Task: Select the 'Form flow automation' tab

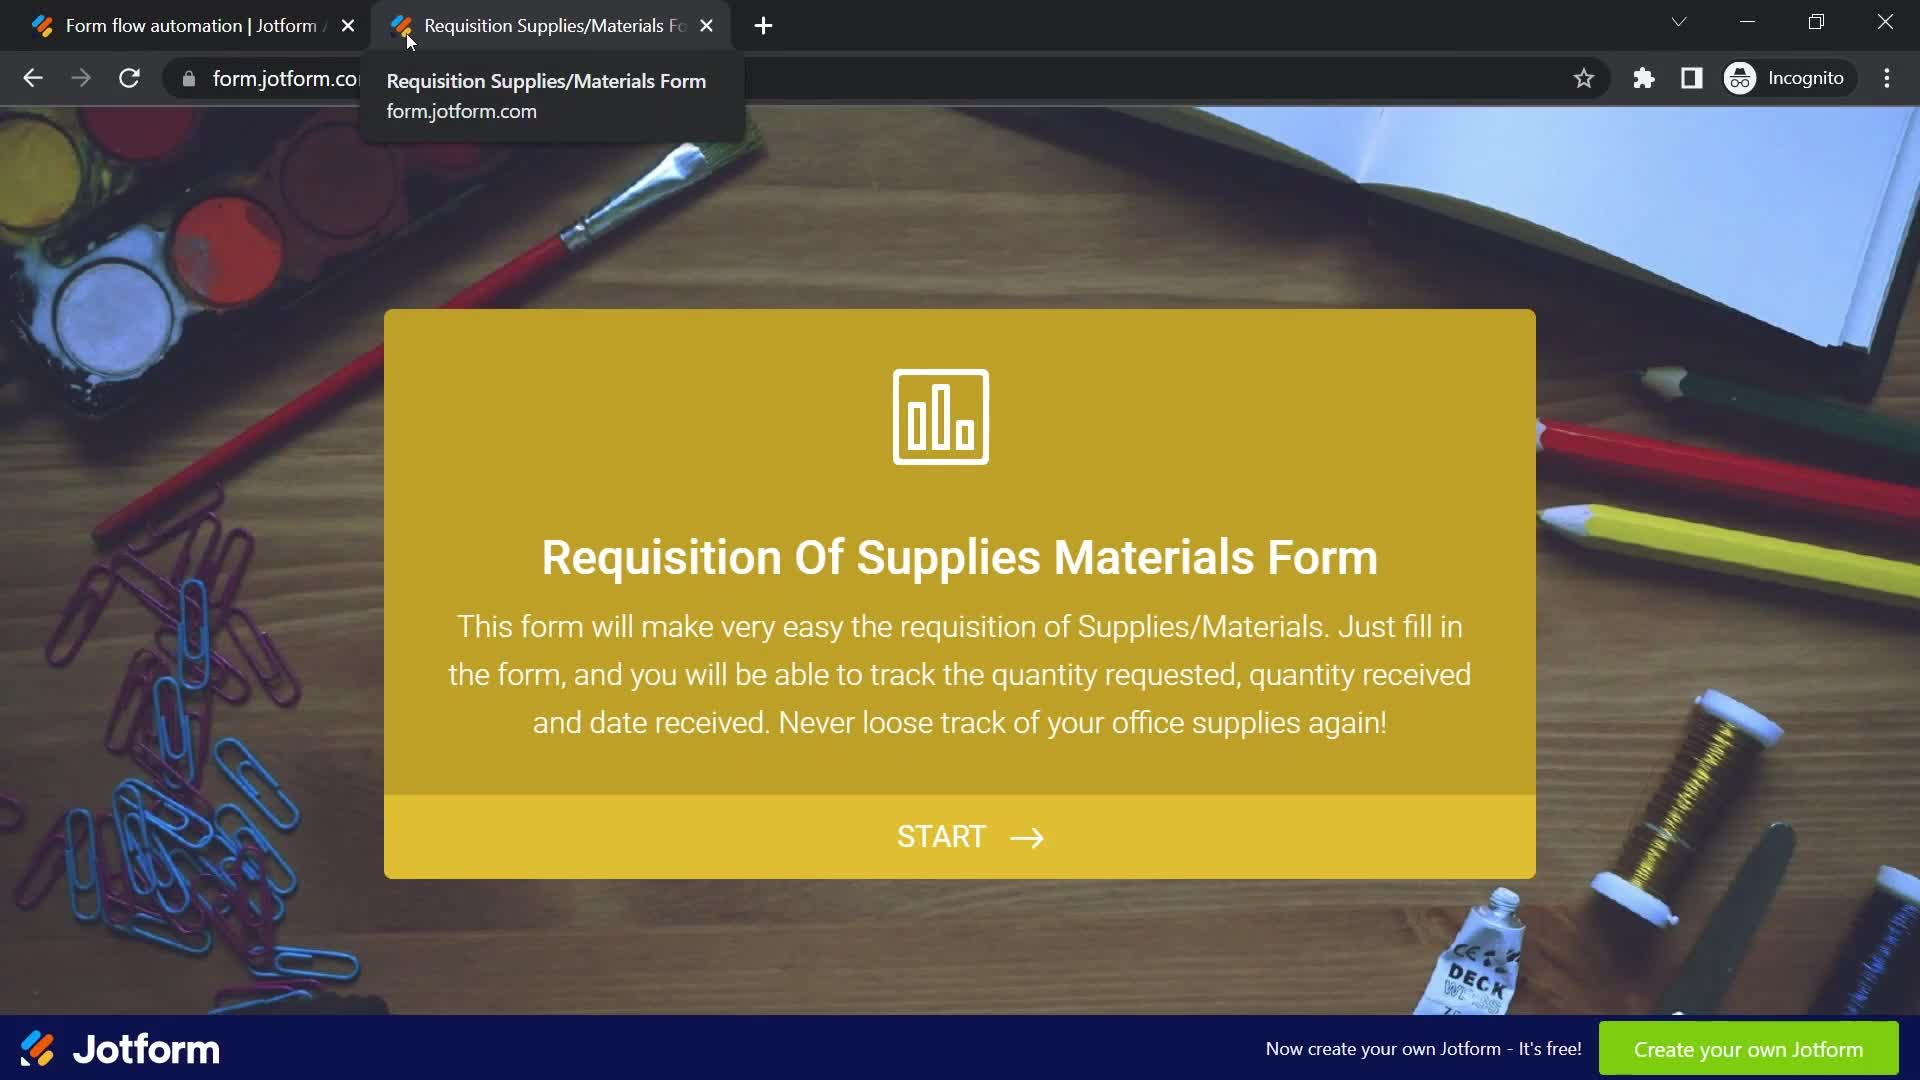Action: pos(191,26)
